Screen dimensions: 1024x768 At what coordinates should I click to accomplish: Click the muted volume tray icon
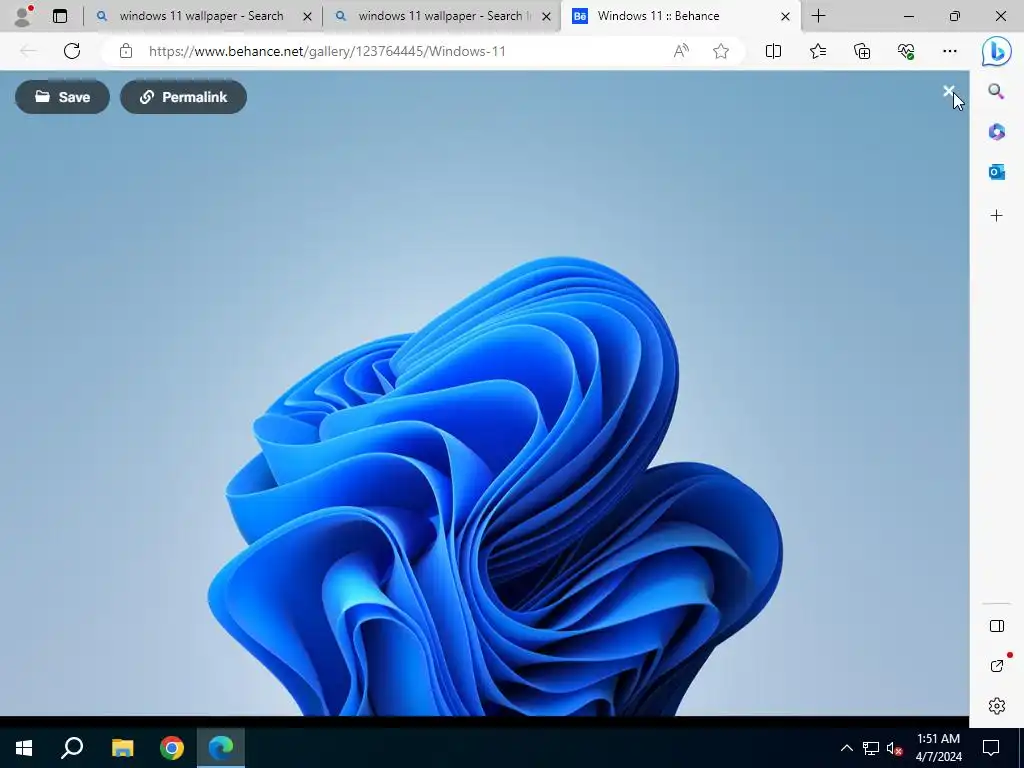(x=895, y=748)
